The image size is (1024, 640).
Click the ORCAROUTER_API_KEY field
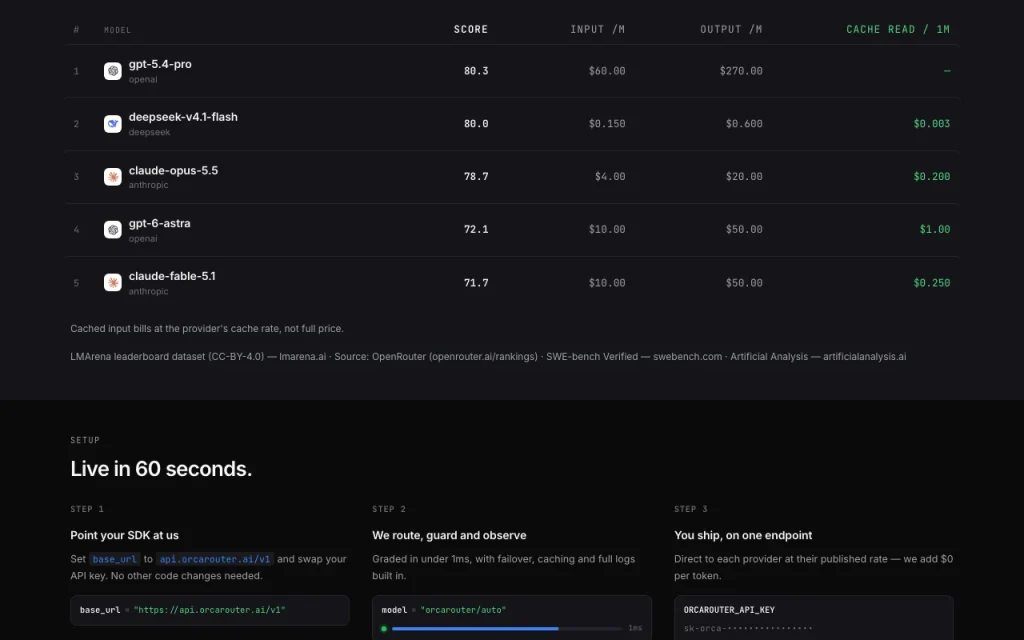[x=814, y=618]
